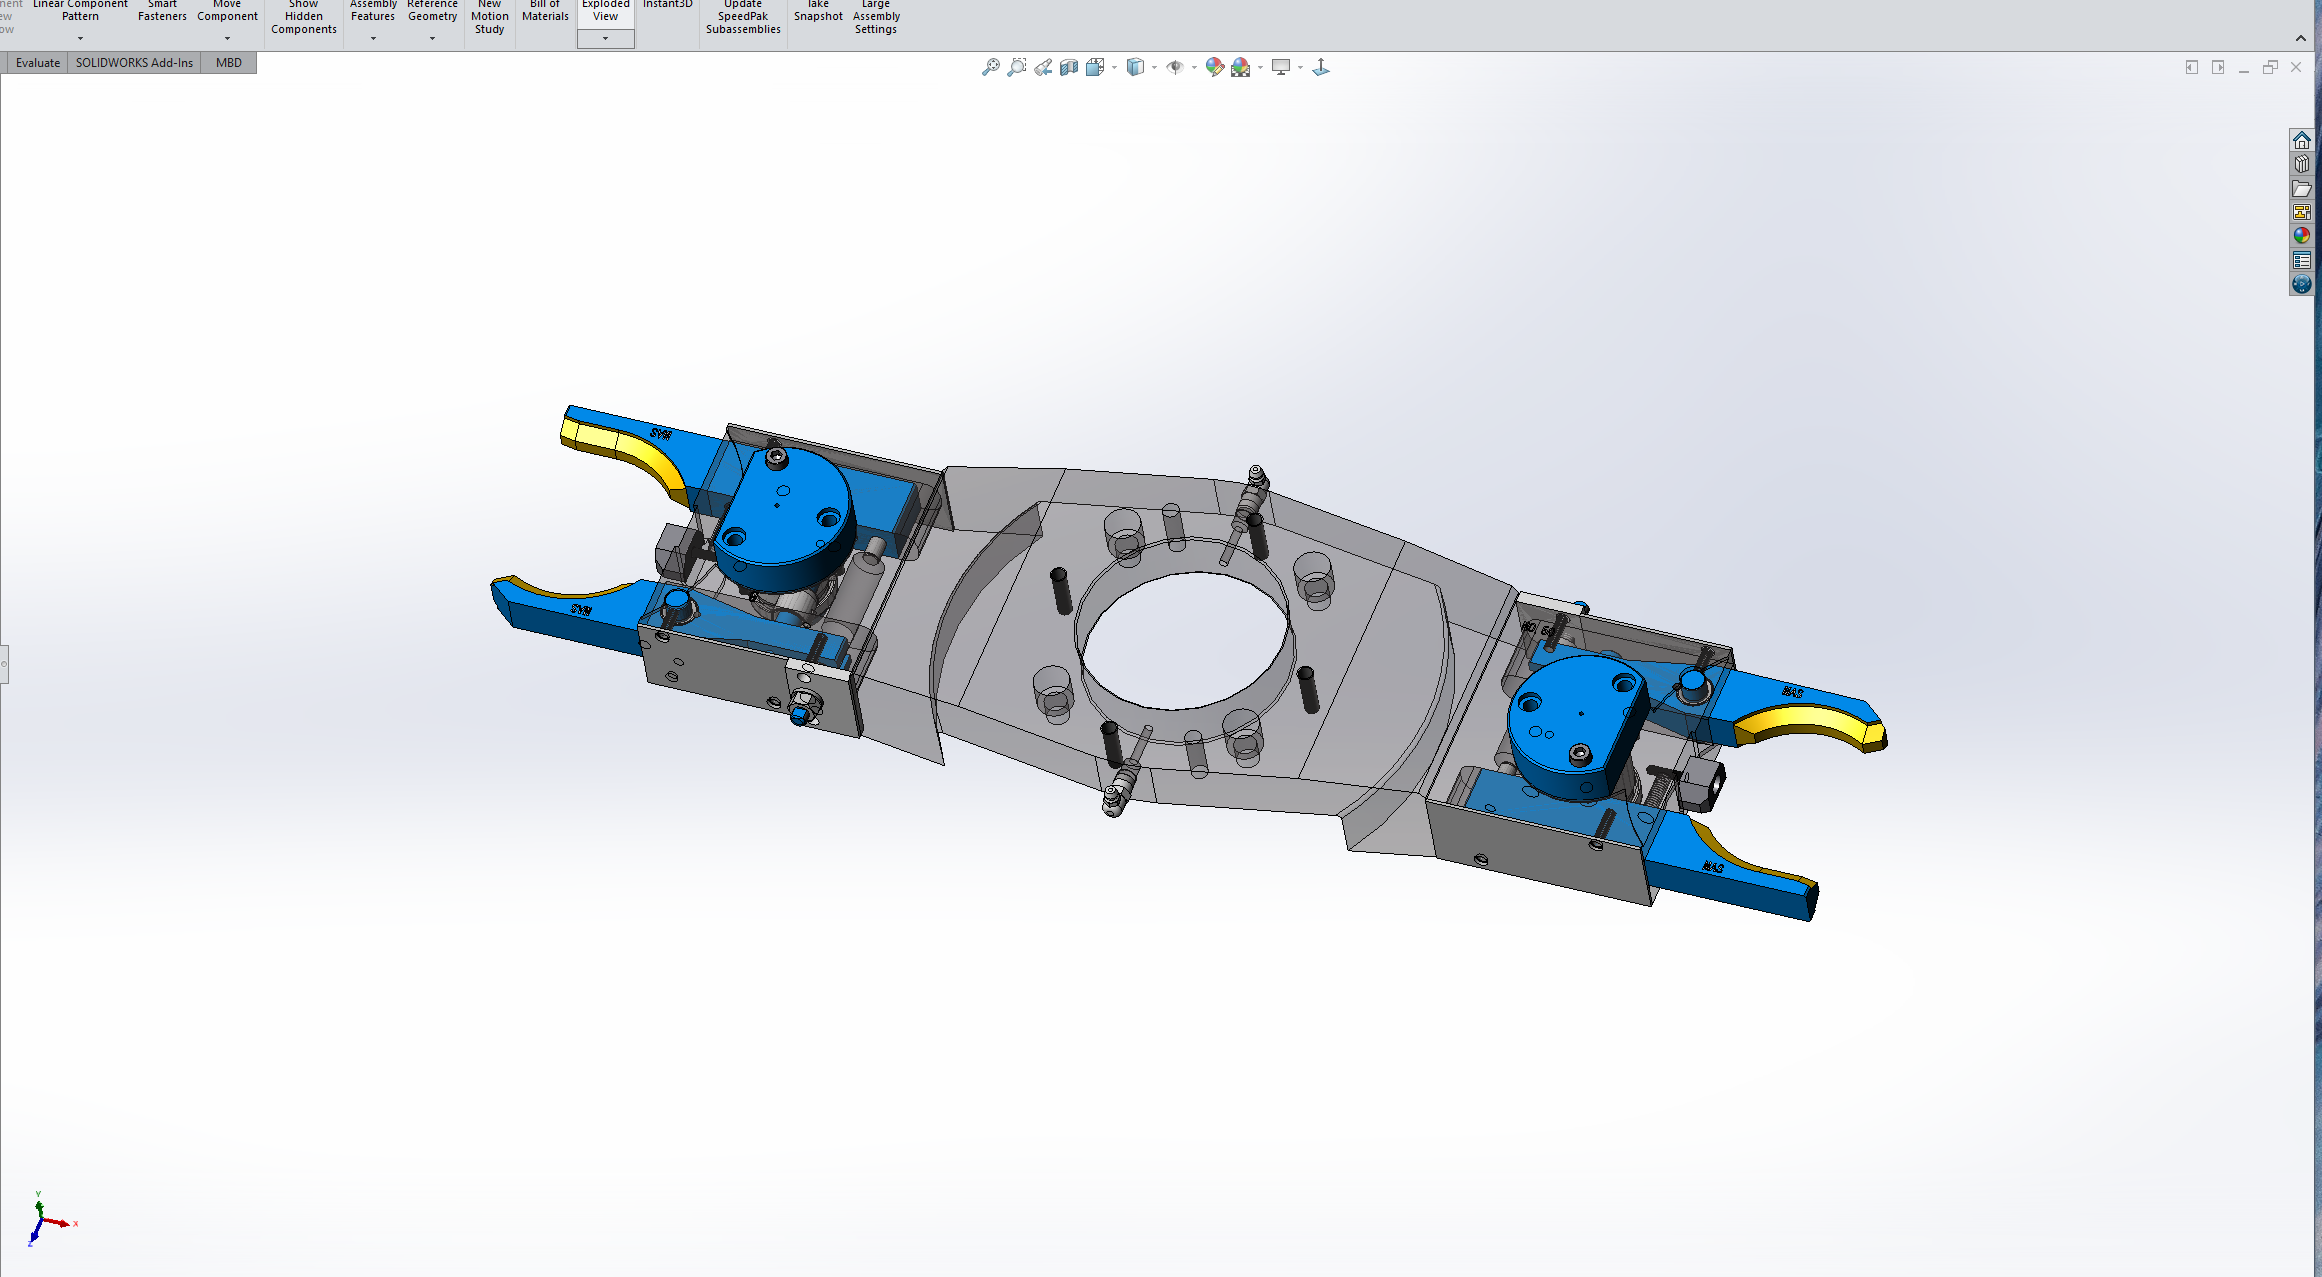Click the Previous View icon
Image resolution: width=2322 pixels, height=1277 pixels.
(1043, 67)
